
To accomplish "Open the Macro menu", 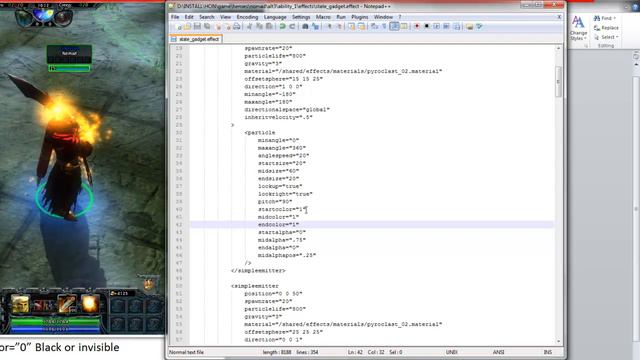I will click(x=323, y=17).
